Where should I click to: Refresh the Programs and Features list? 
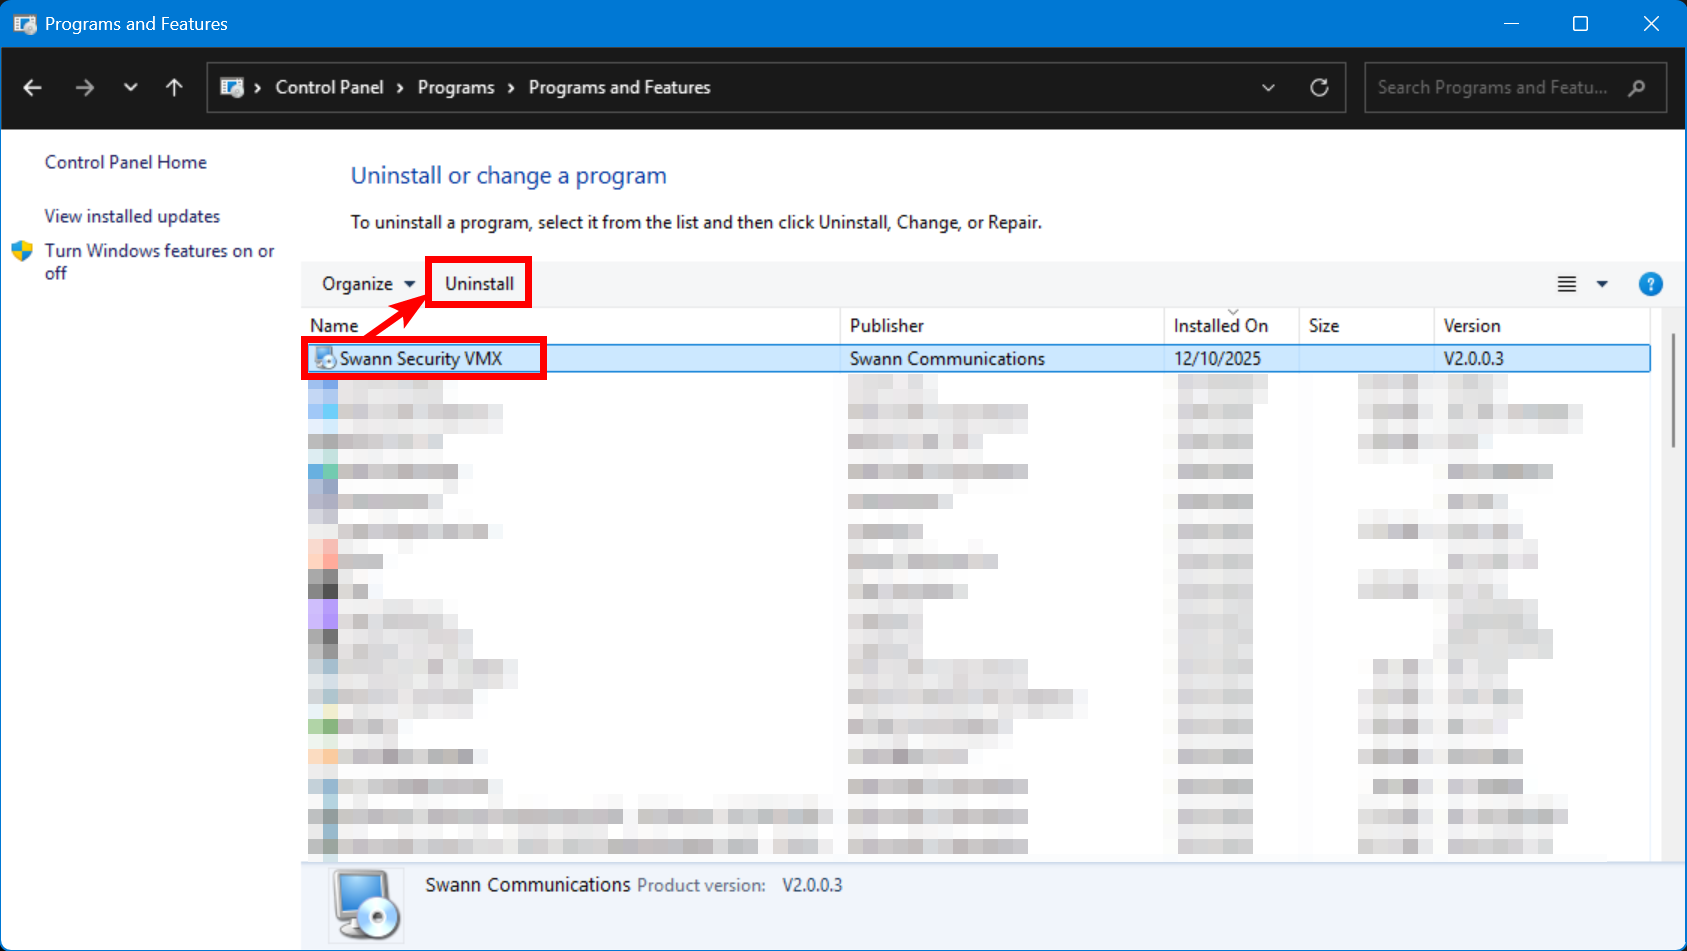point(1319,88)
